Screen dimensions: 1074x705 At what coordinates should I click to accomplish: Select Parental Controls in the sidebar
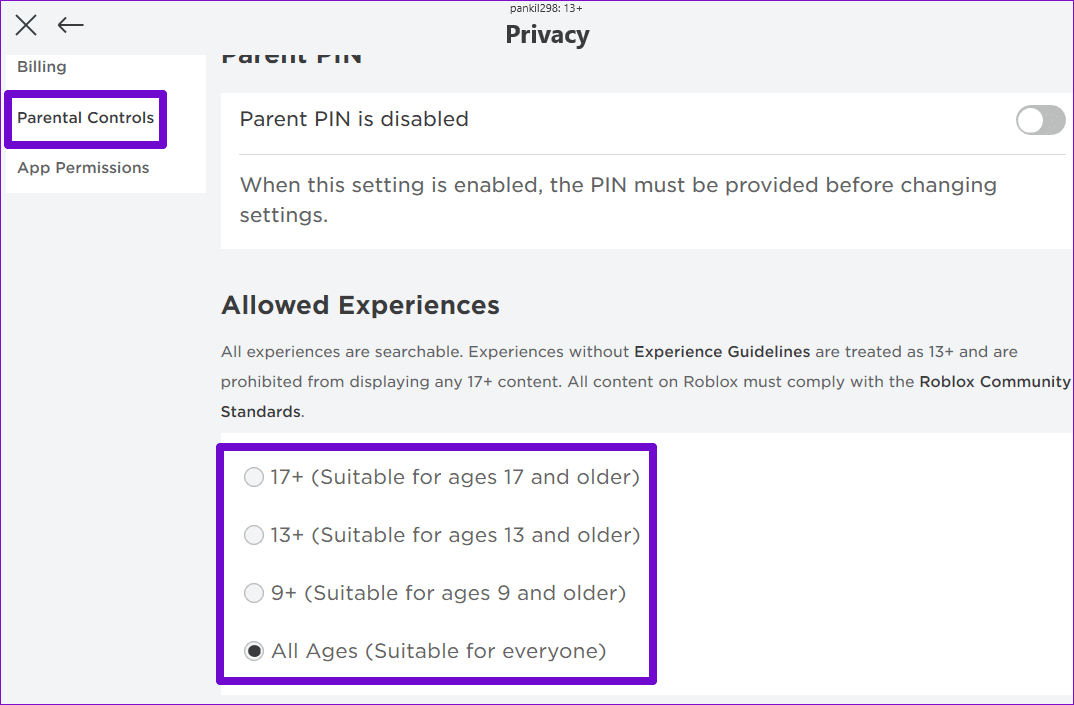(85, 118)
